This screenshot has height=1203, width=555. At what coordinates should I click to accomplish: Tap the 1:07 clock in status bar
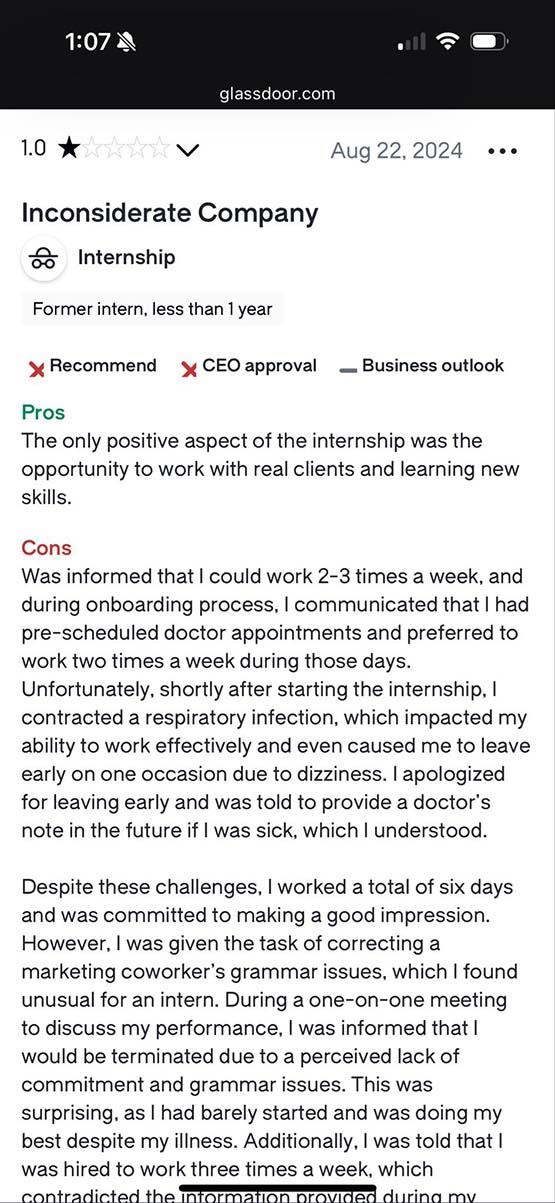coord(88,42)
